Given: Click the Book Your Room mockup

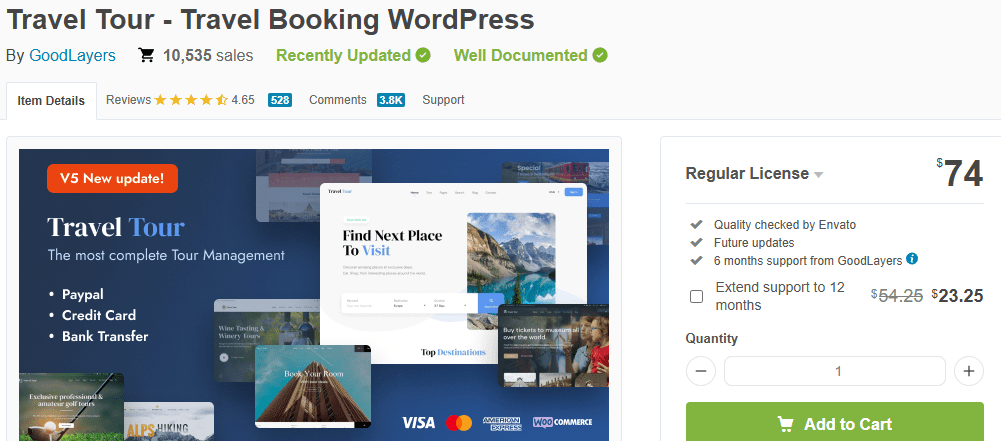Looking at the screenshot, I should 313,386.
